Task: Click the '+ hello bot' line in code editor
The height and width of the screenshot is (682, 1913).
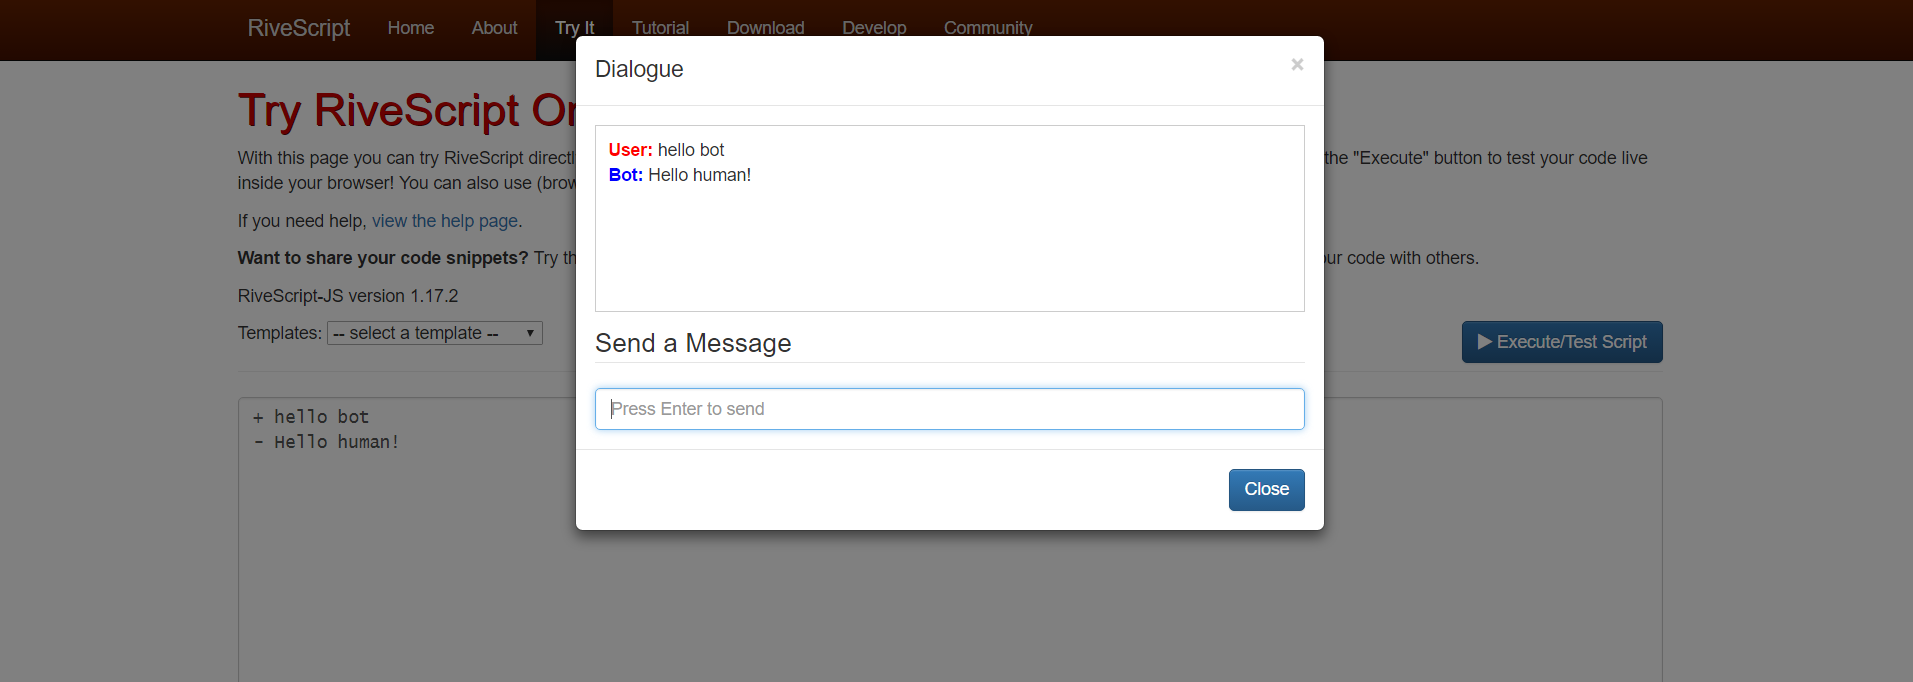Action: coord(311,417)
